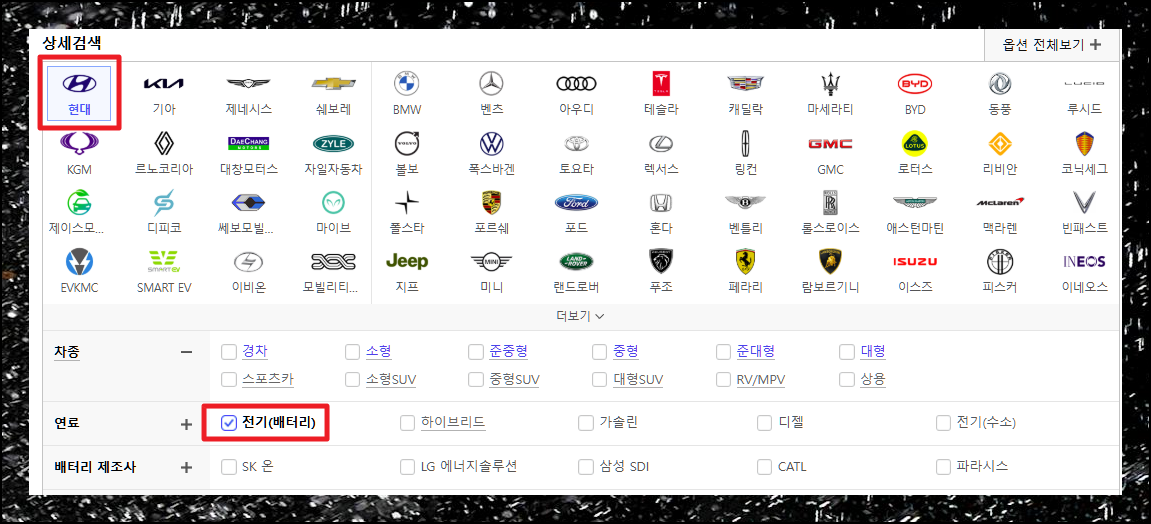This screenshot has height=524, width=1151.
Task: Select the Lucid (루시드) brand
Action: point(1084,83)
